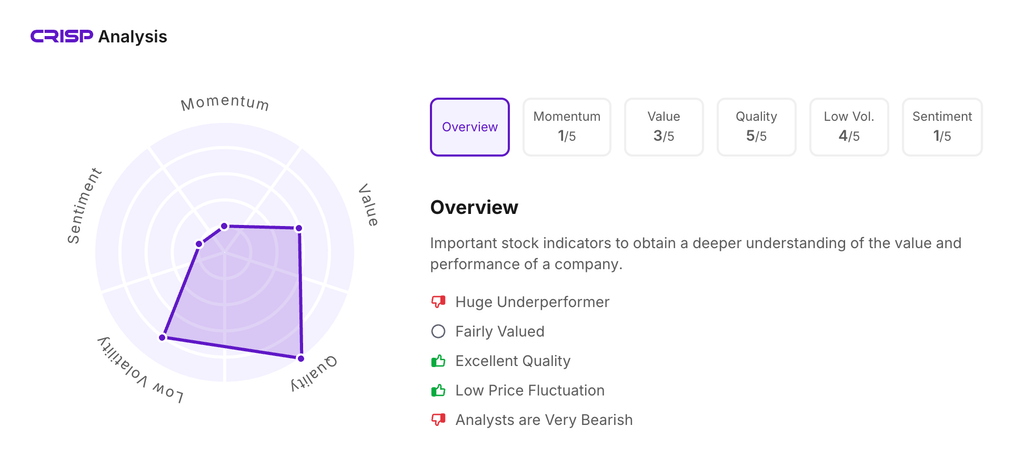Click thumbs-down icon beside Analysts are Very Bearish
1024x471 pixels.
point(438,420)
